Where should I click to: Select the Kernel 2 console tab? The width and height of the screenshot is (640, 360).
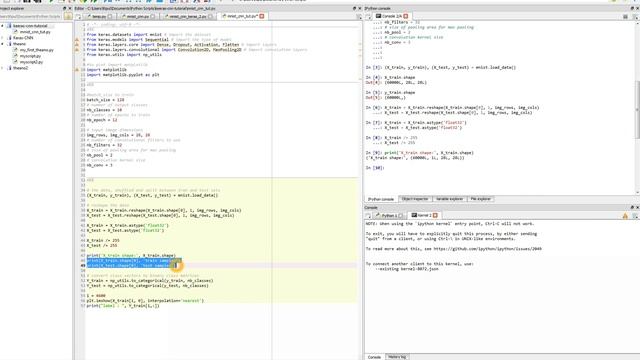[x=424, y=216]
